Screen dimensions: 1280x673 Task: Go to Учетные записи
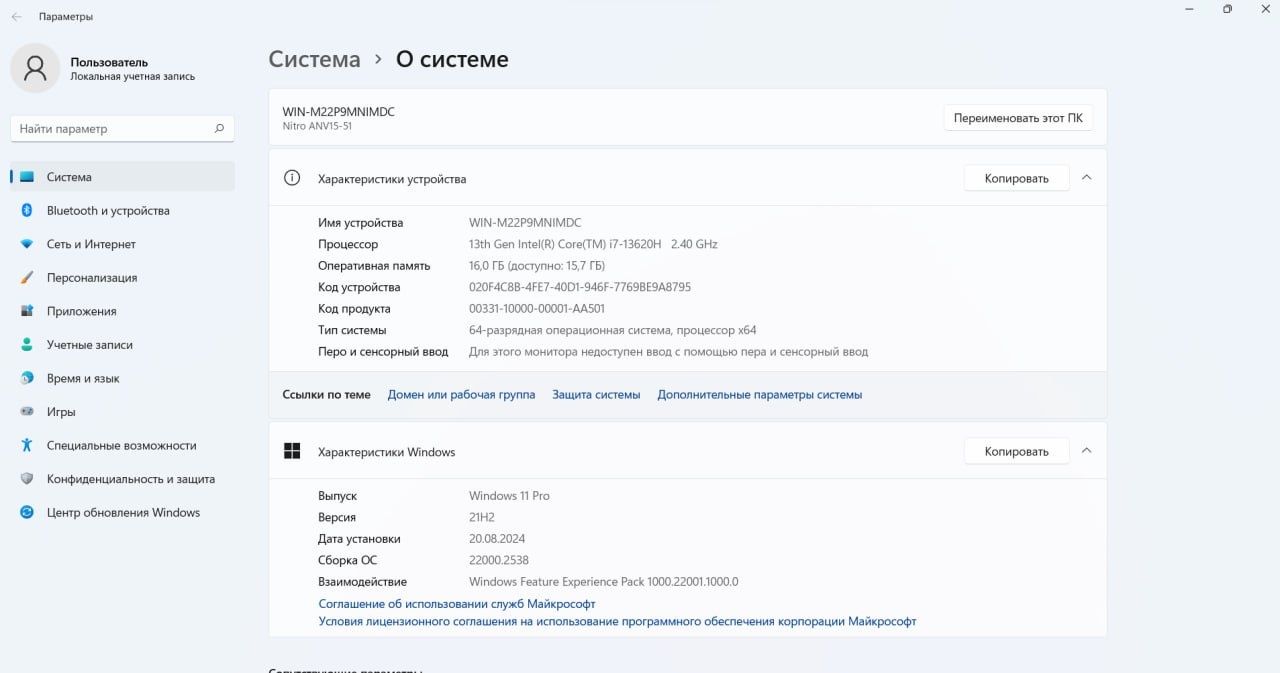pos(123,345)
